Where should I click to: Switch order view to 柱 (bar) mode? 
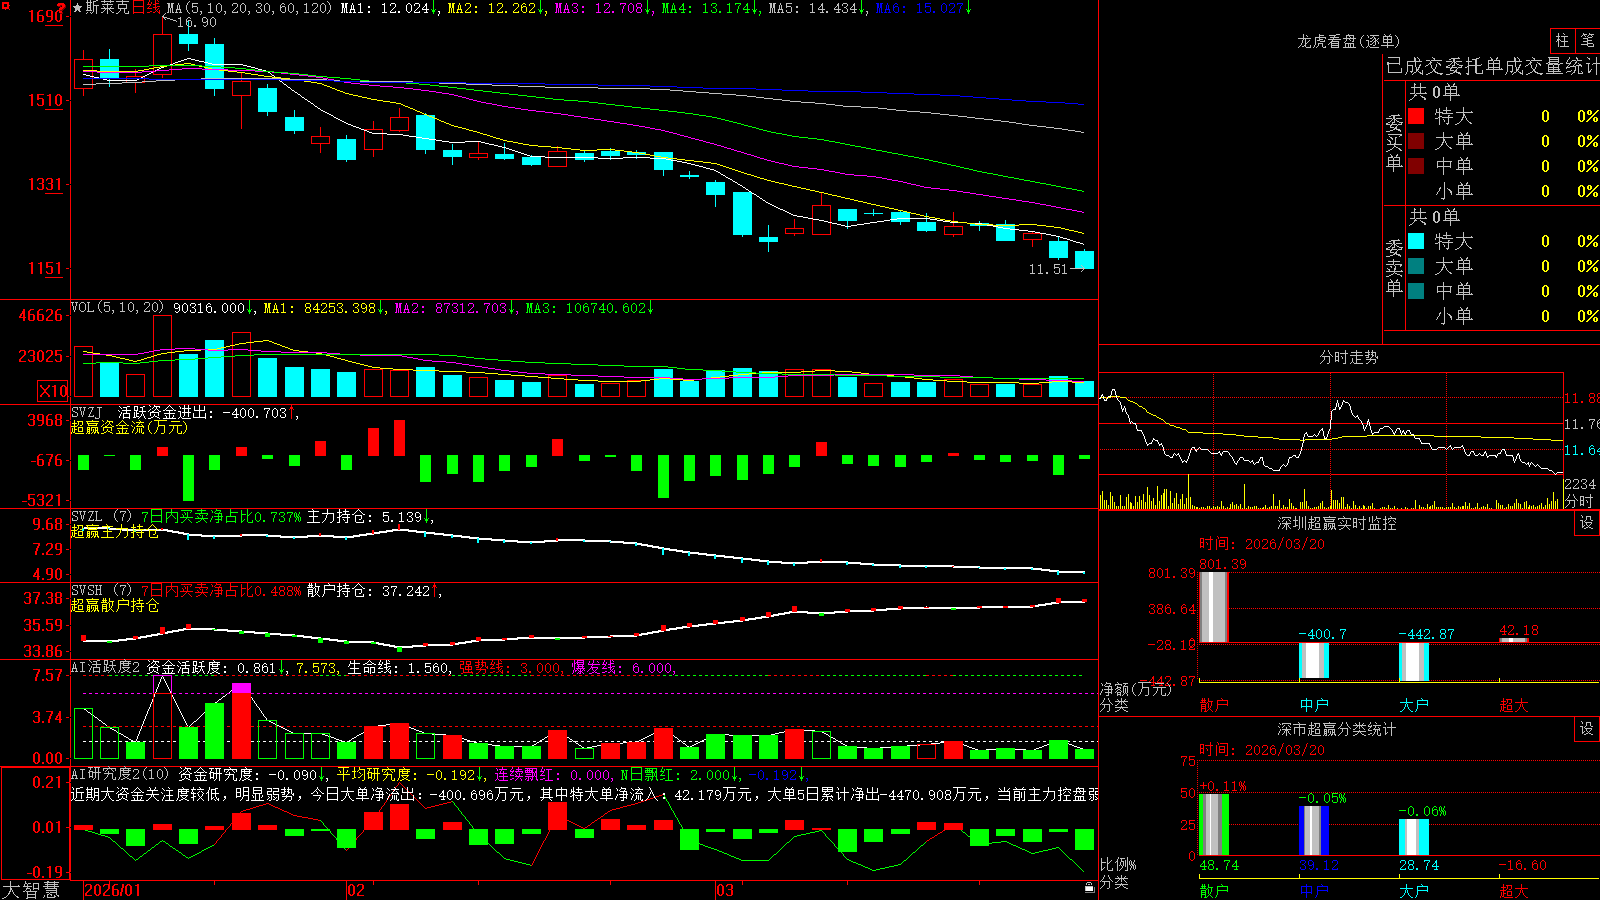click(1562, 40)
